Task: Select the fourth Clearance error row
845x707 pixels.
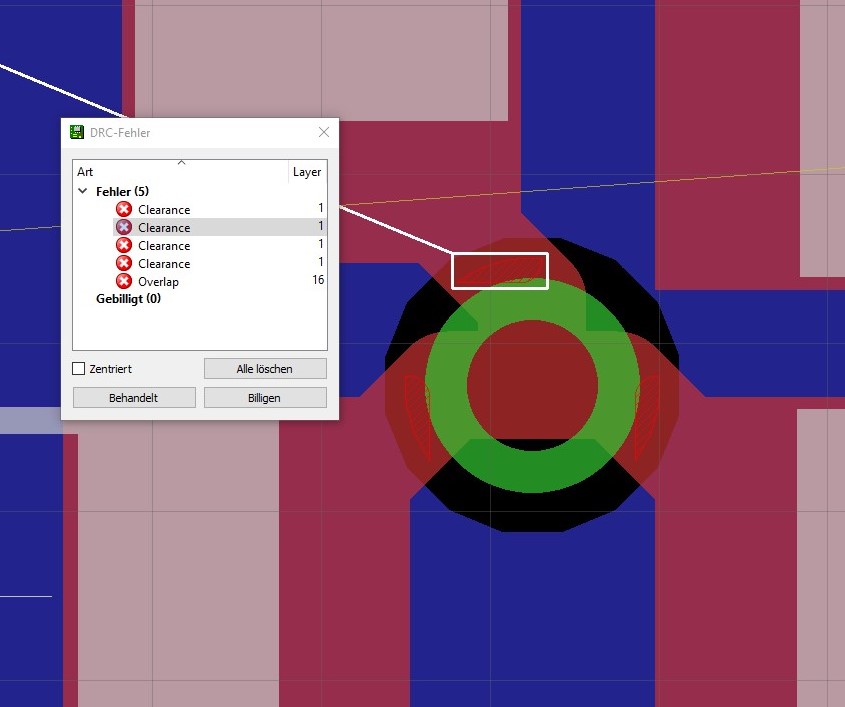Action: [x=219, y=263]
